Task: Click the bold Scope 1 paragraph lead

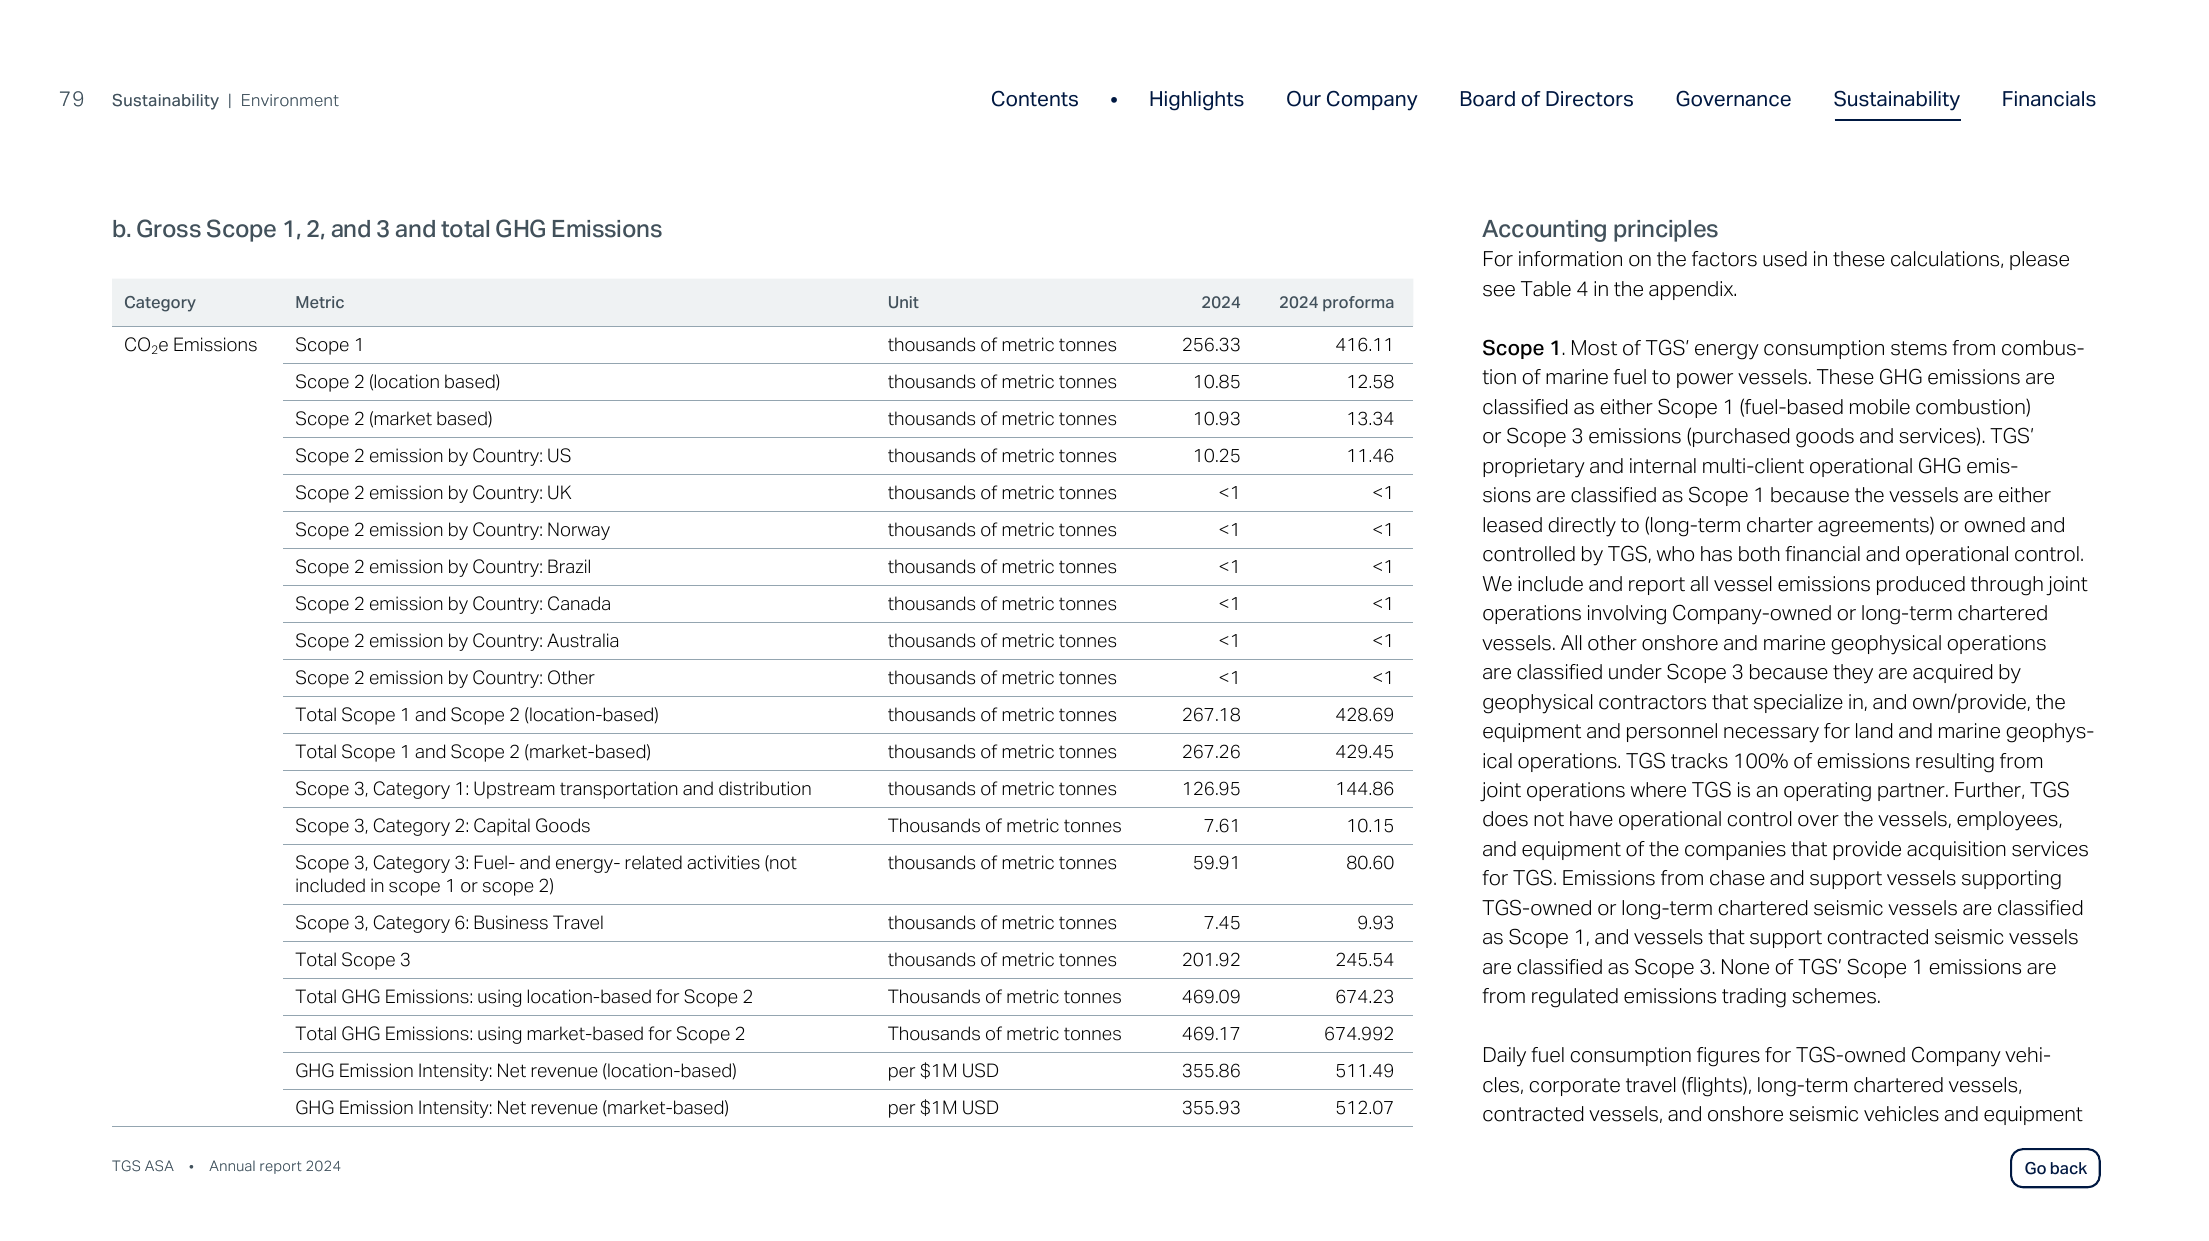Action: coord(1520,348)
